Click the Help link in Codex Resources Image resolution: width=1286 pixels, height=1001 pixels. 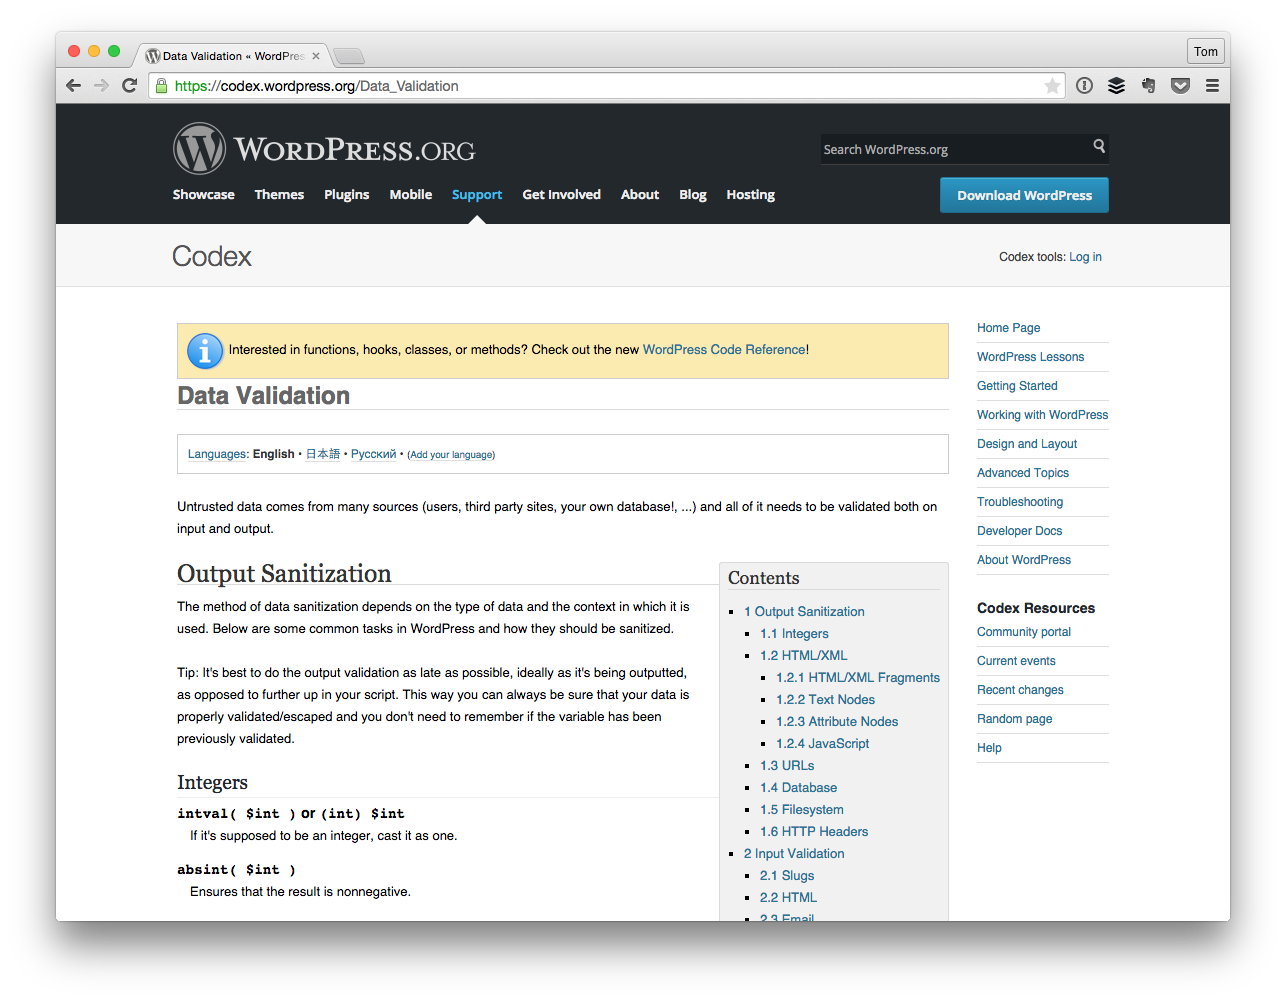coord(989,748)
